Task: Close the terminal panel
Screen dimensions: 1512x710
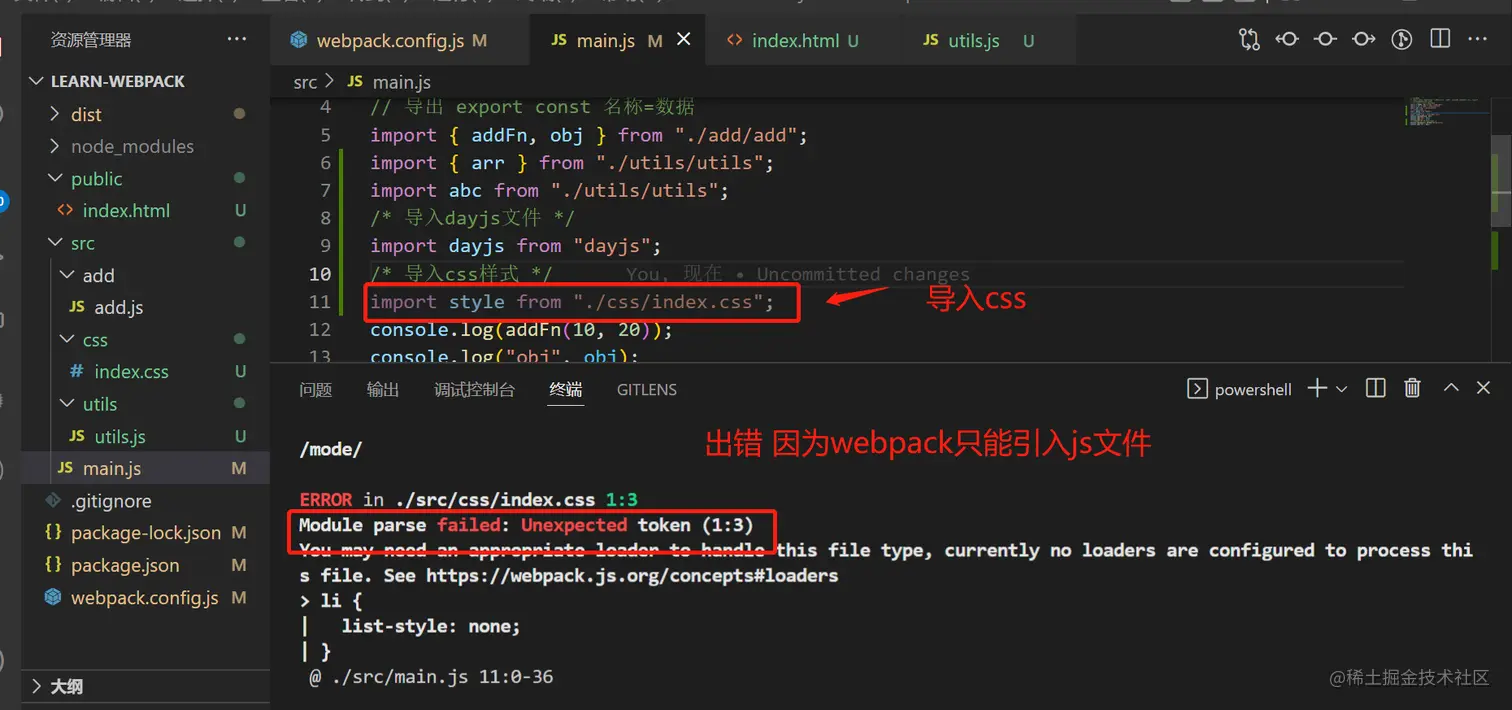Action: [1484, 388]
